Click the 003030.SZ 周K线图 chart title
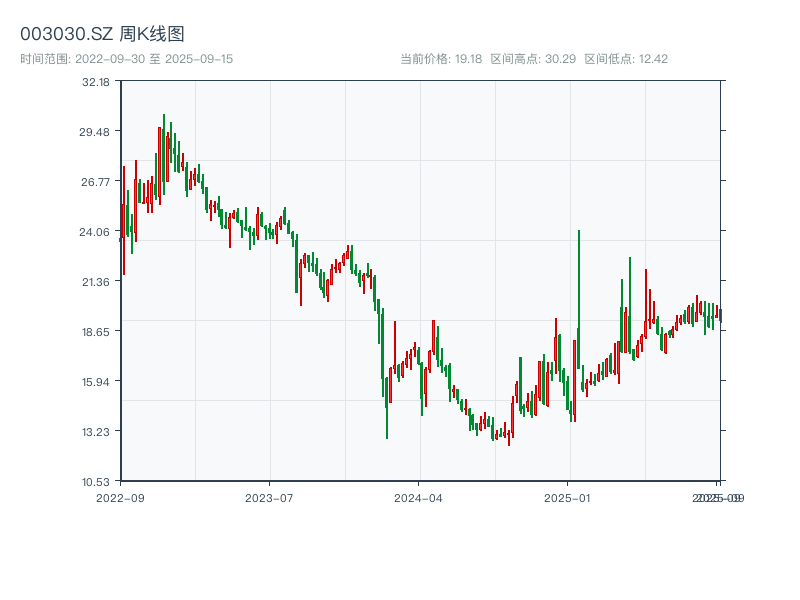This screenshot has width=800, height=600. click(x=102, y=34)
